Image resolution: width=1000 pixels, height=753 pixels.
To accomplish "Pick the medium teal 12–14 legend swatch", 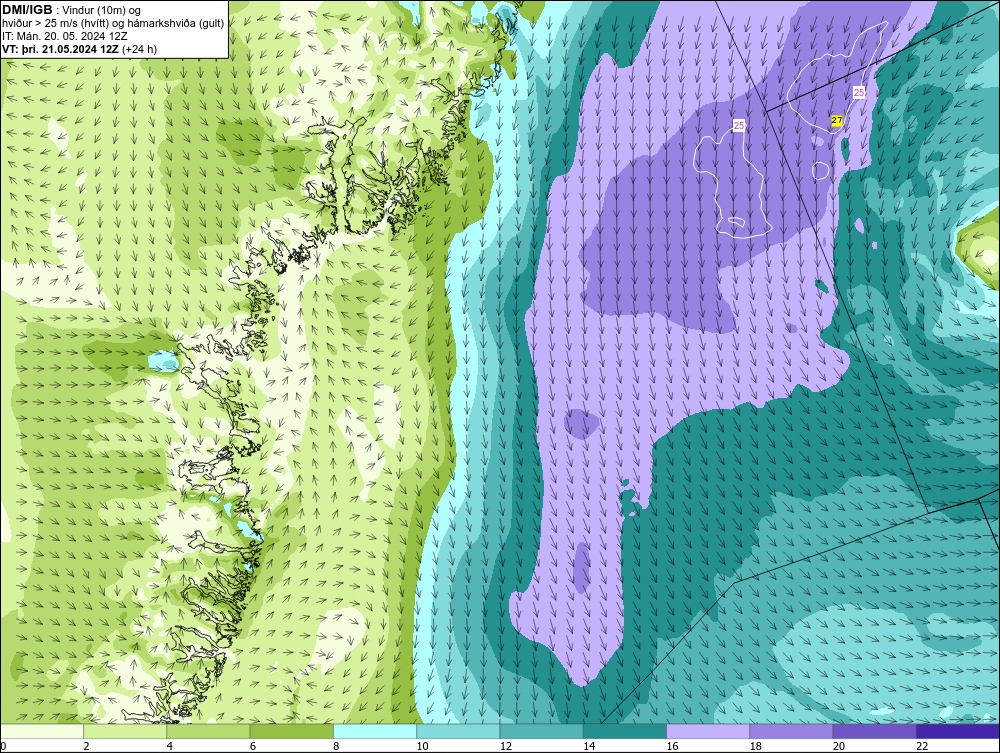I will click(541, 731).
